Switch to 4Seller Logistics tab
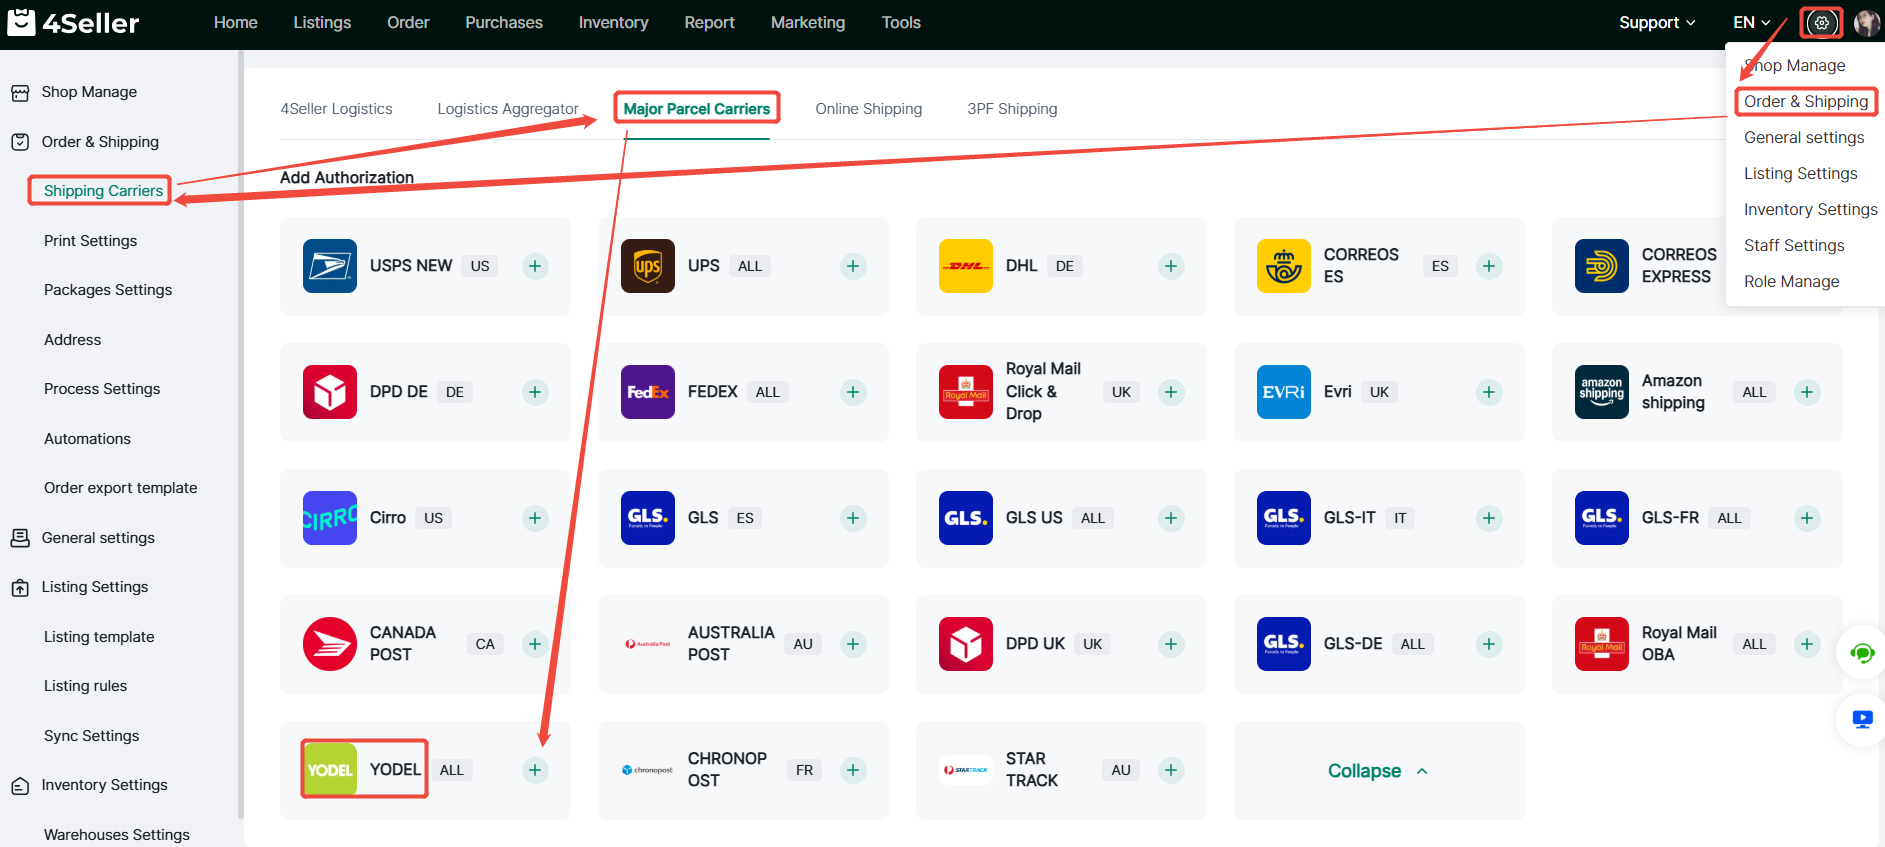The image size is (1885, 847). [x=336, y=109]
